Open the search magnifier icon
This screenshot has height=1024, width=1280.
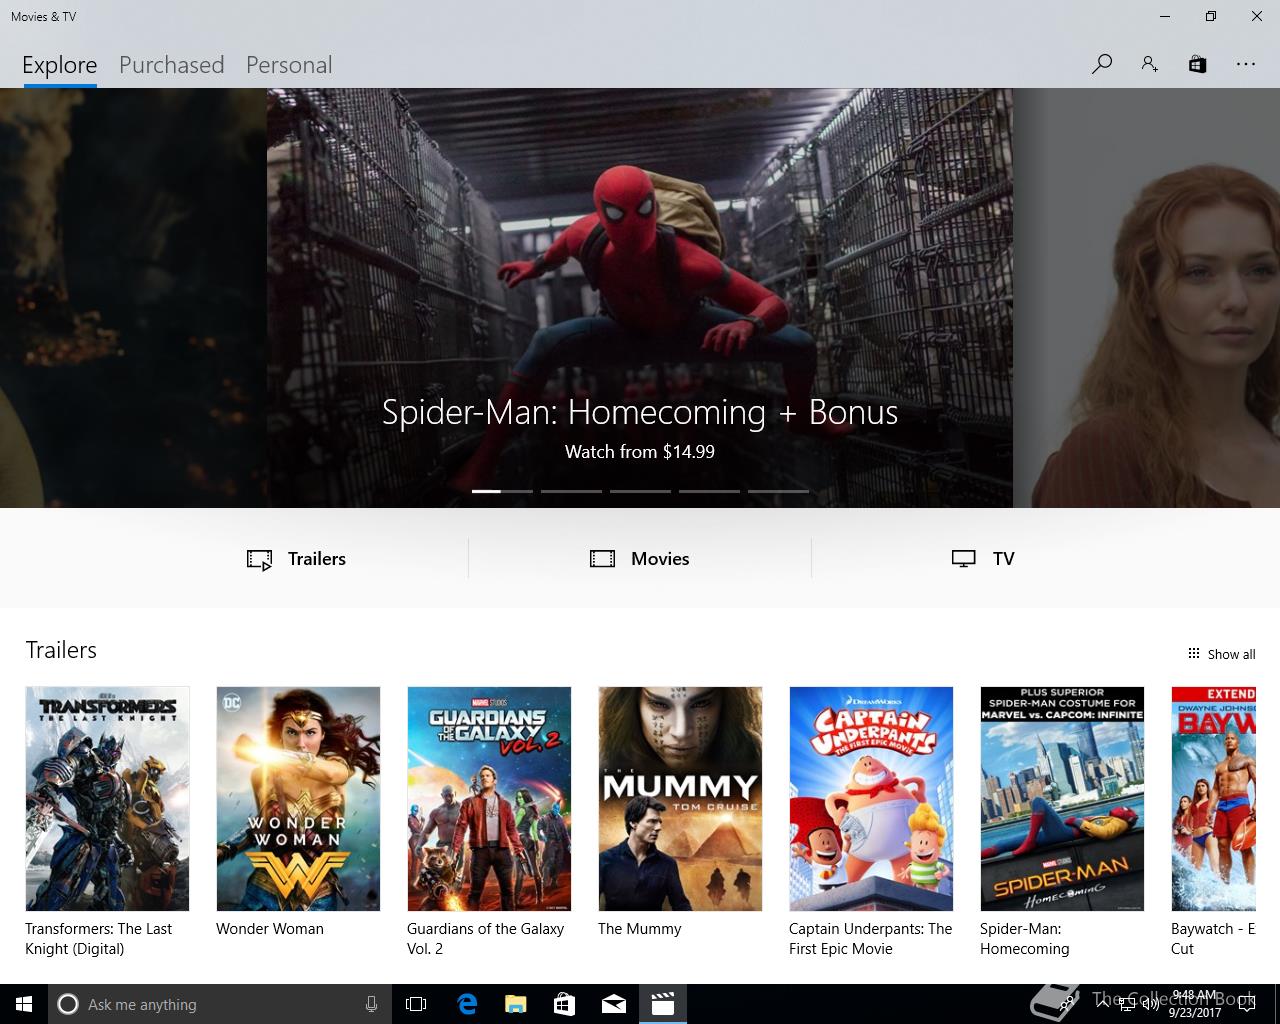click(x=1102, y=64)
